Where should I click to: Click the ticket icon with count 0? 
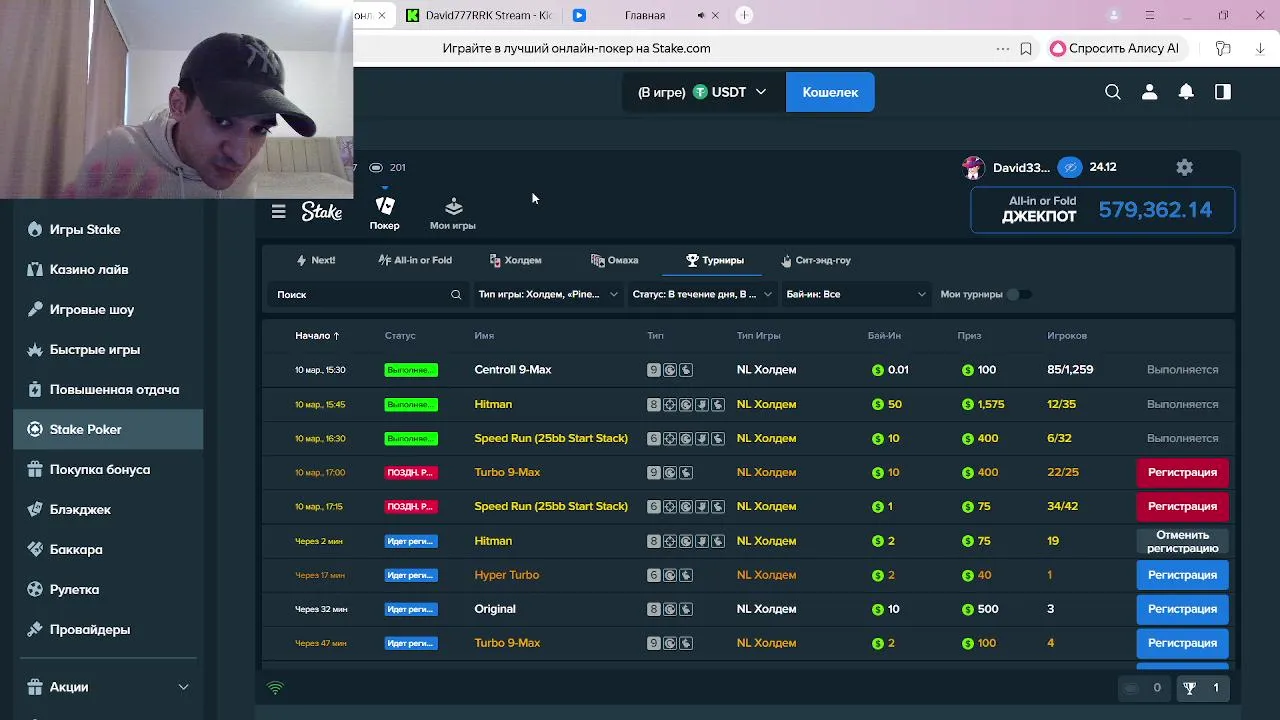[x=1131, y=688]
